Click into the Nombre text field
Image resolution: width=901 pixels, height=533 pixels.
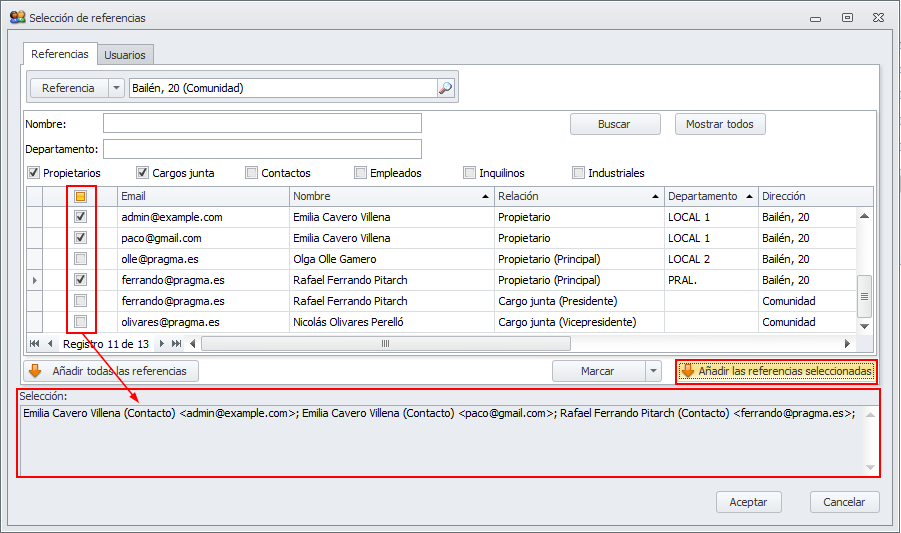(262, 123)
